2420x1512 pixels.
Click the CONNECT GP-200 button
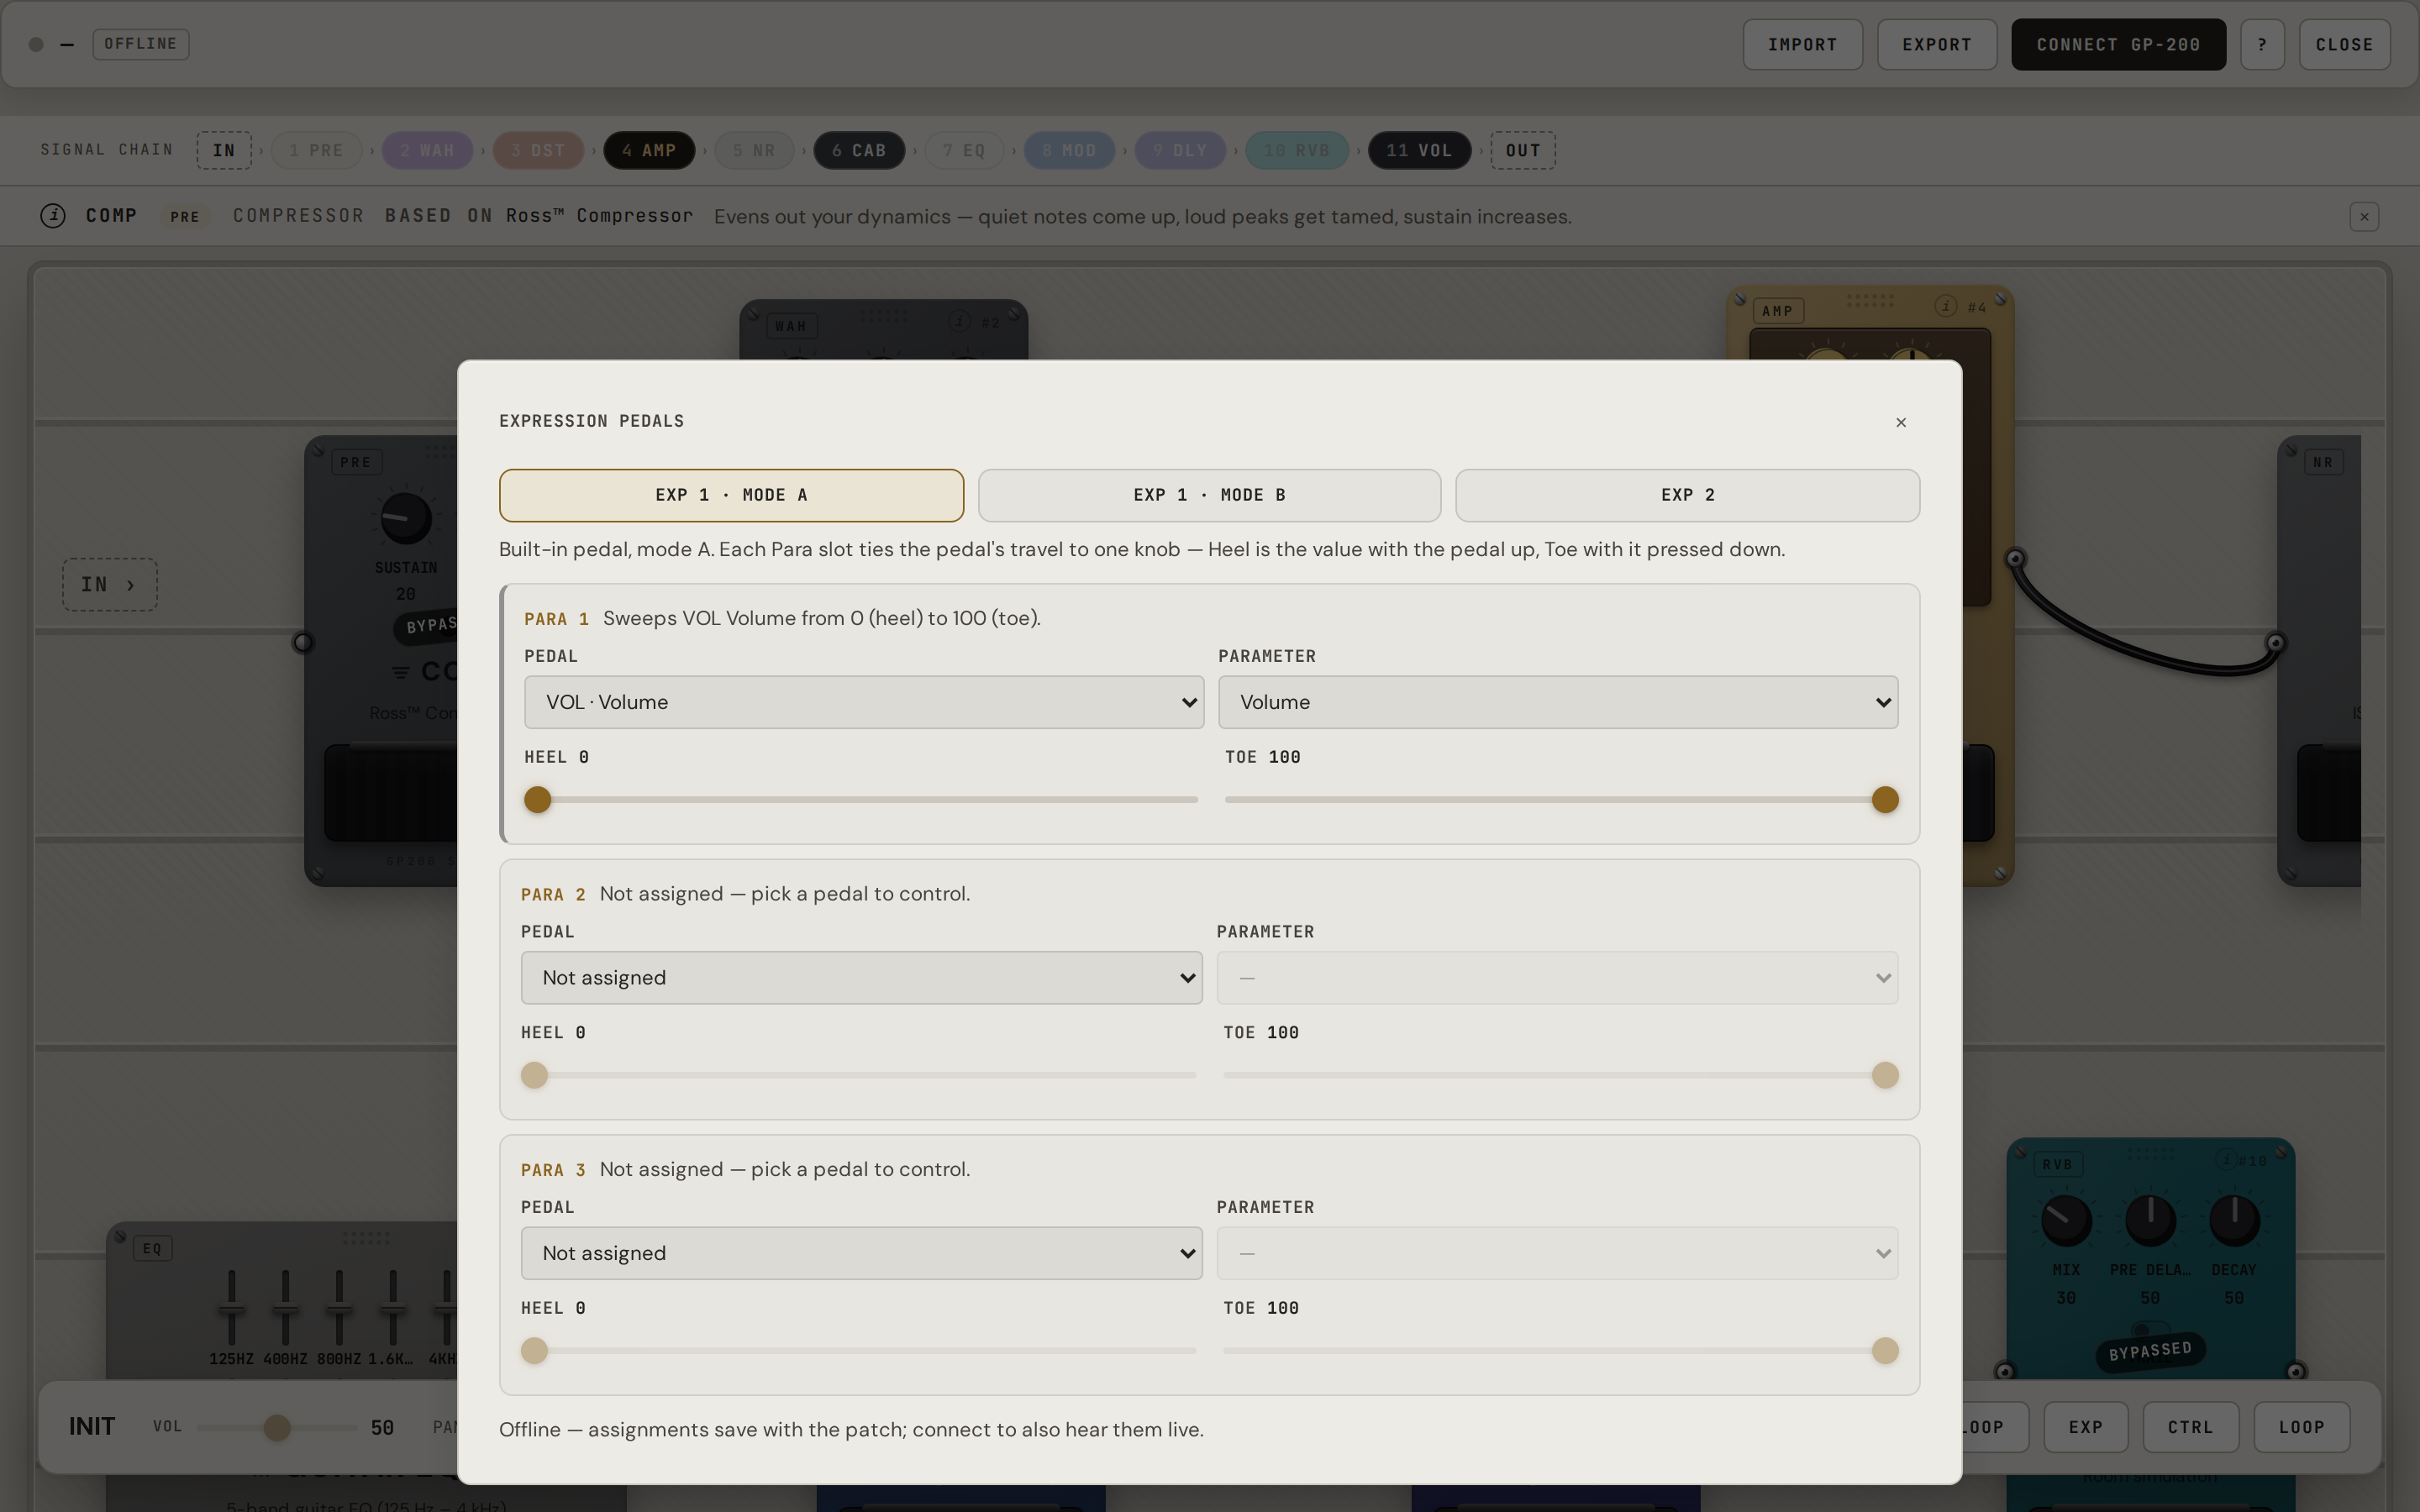(2118, 44)
